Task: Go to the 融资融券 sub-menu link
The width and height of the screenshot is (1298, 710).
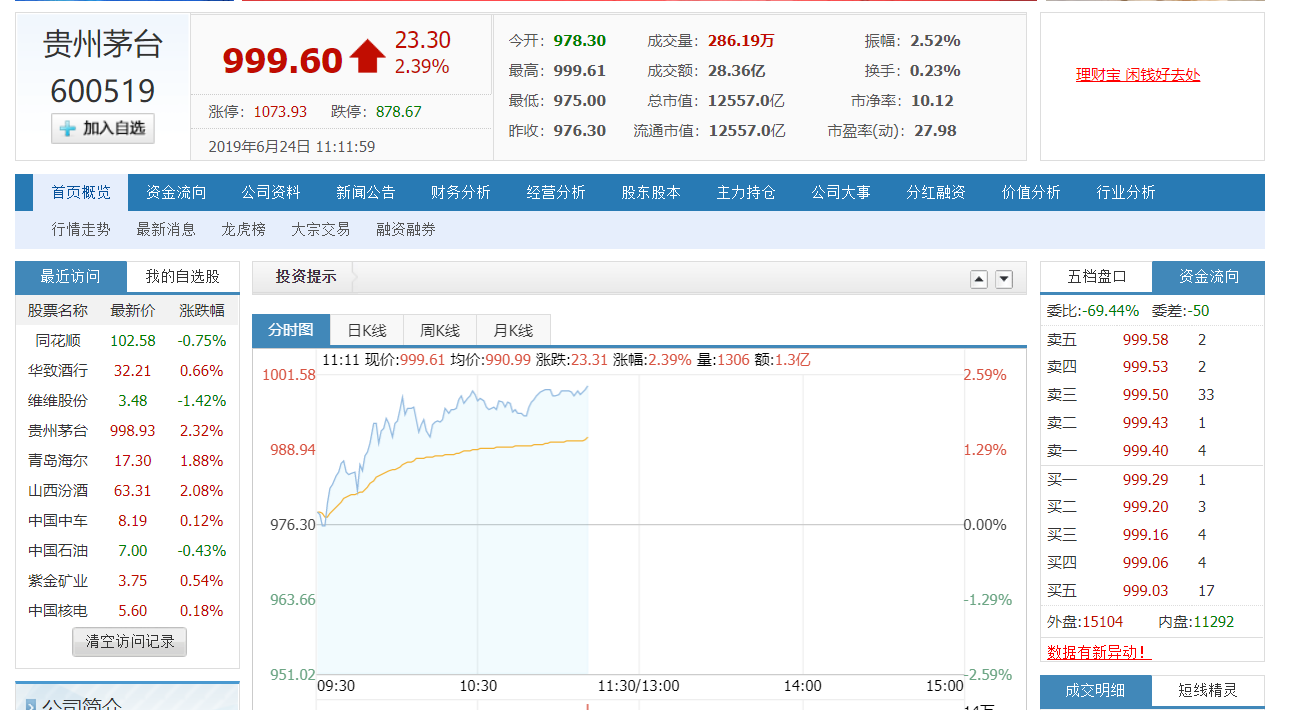Action: [406, 230]
